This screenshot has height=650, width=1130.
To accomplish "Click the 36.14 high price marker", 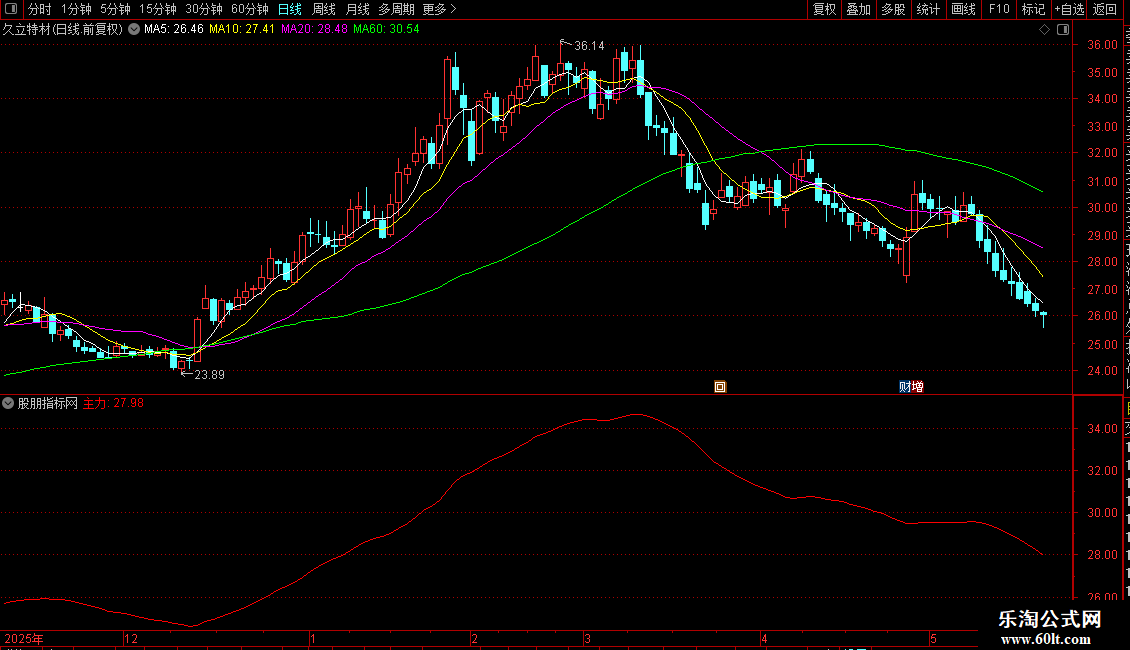I will click(589, 46).
